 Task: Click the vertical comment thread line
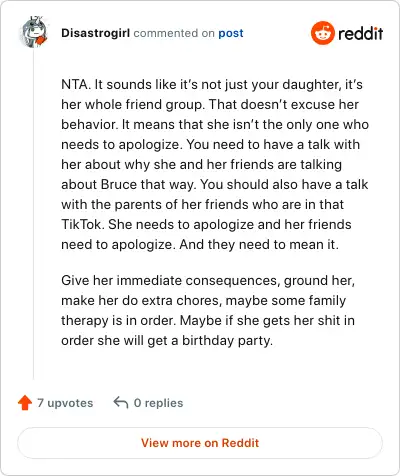(x=33, y=213)
